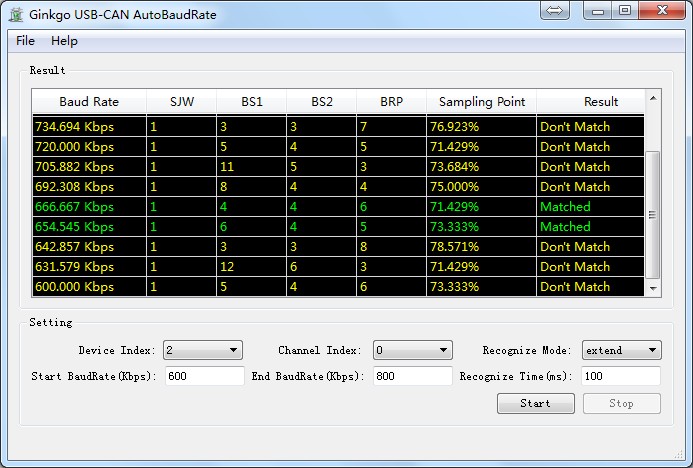This screenshot has height=468, width=693.
Task: Select the 692.308 Kbps row
Action: [x=338, y=186]
